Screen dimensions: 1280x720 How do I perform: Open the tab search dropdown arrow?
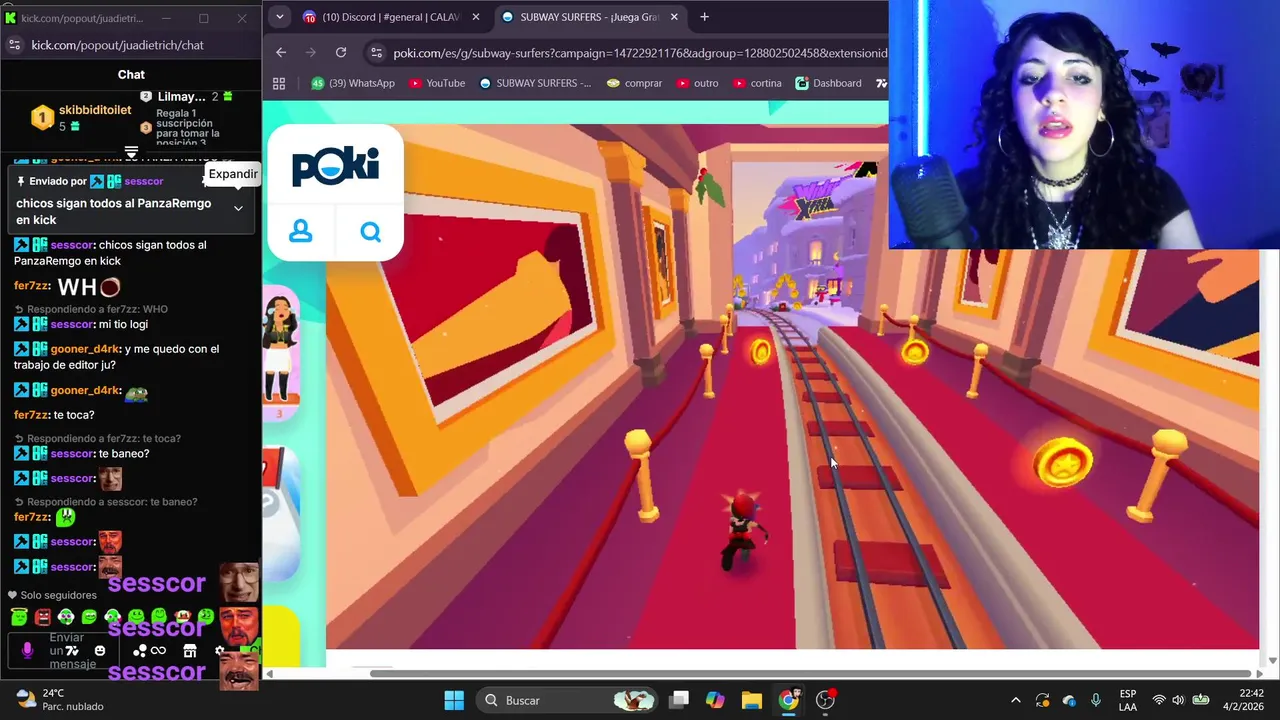coord(279,17)
